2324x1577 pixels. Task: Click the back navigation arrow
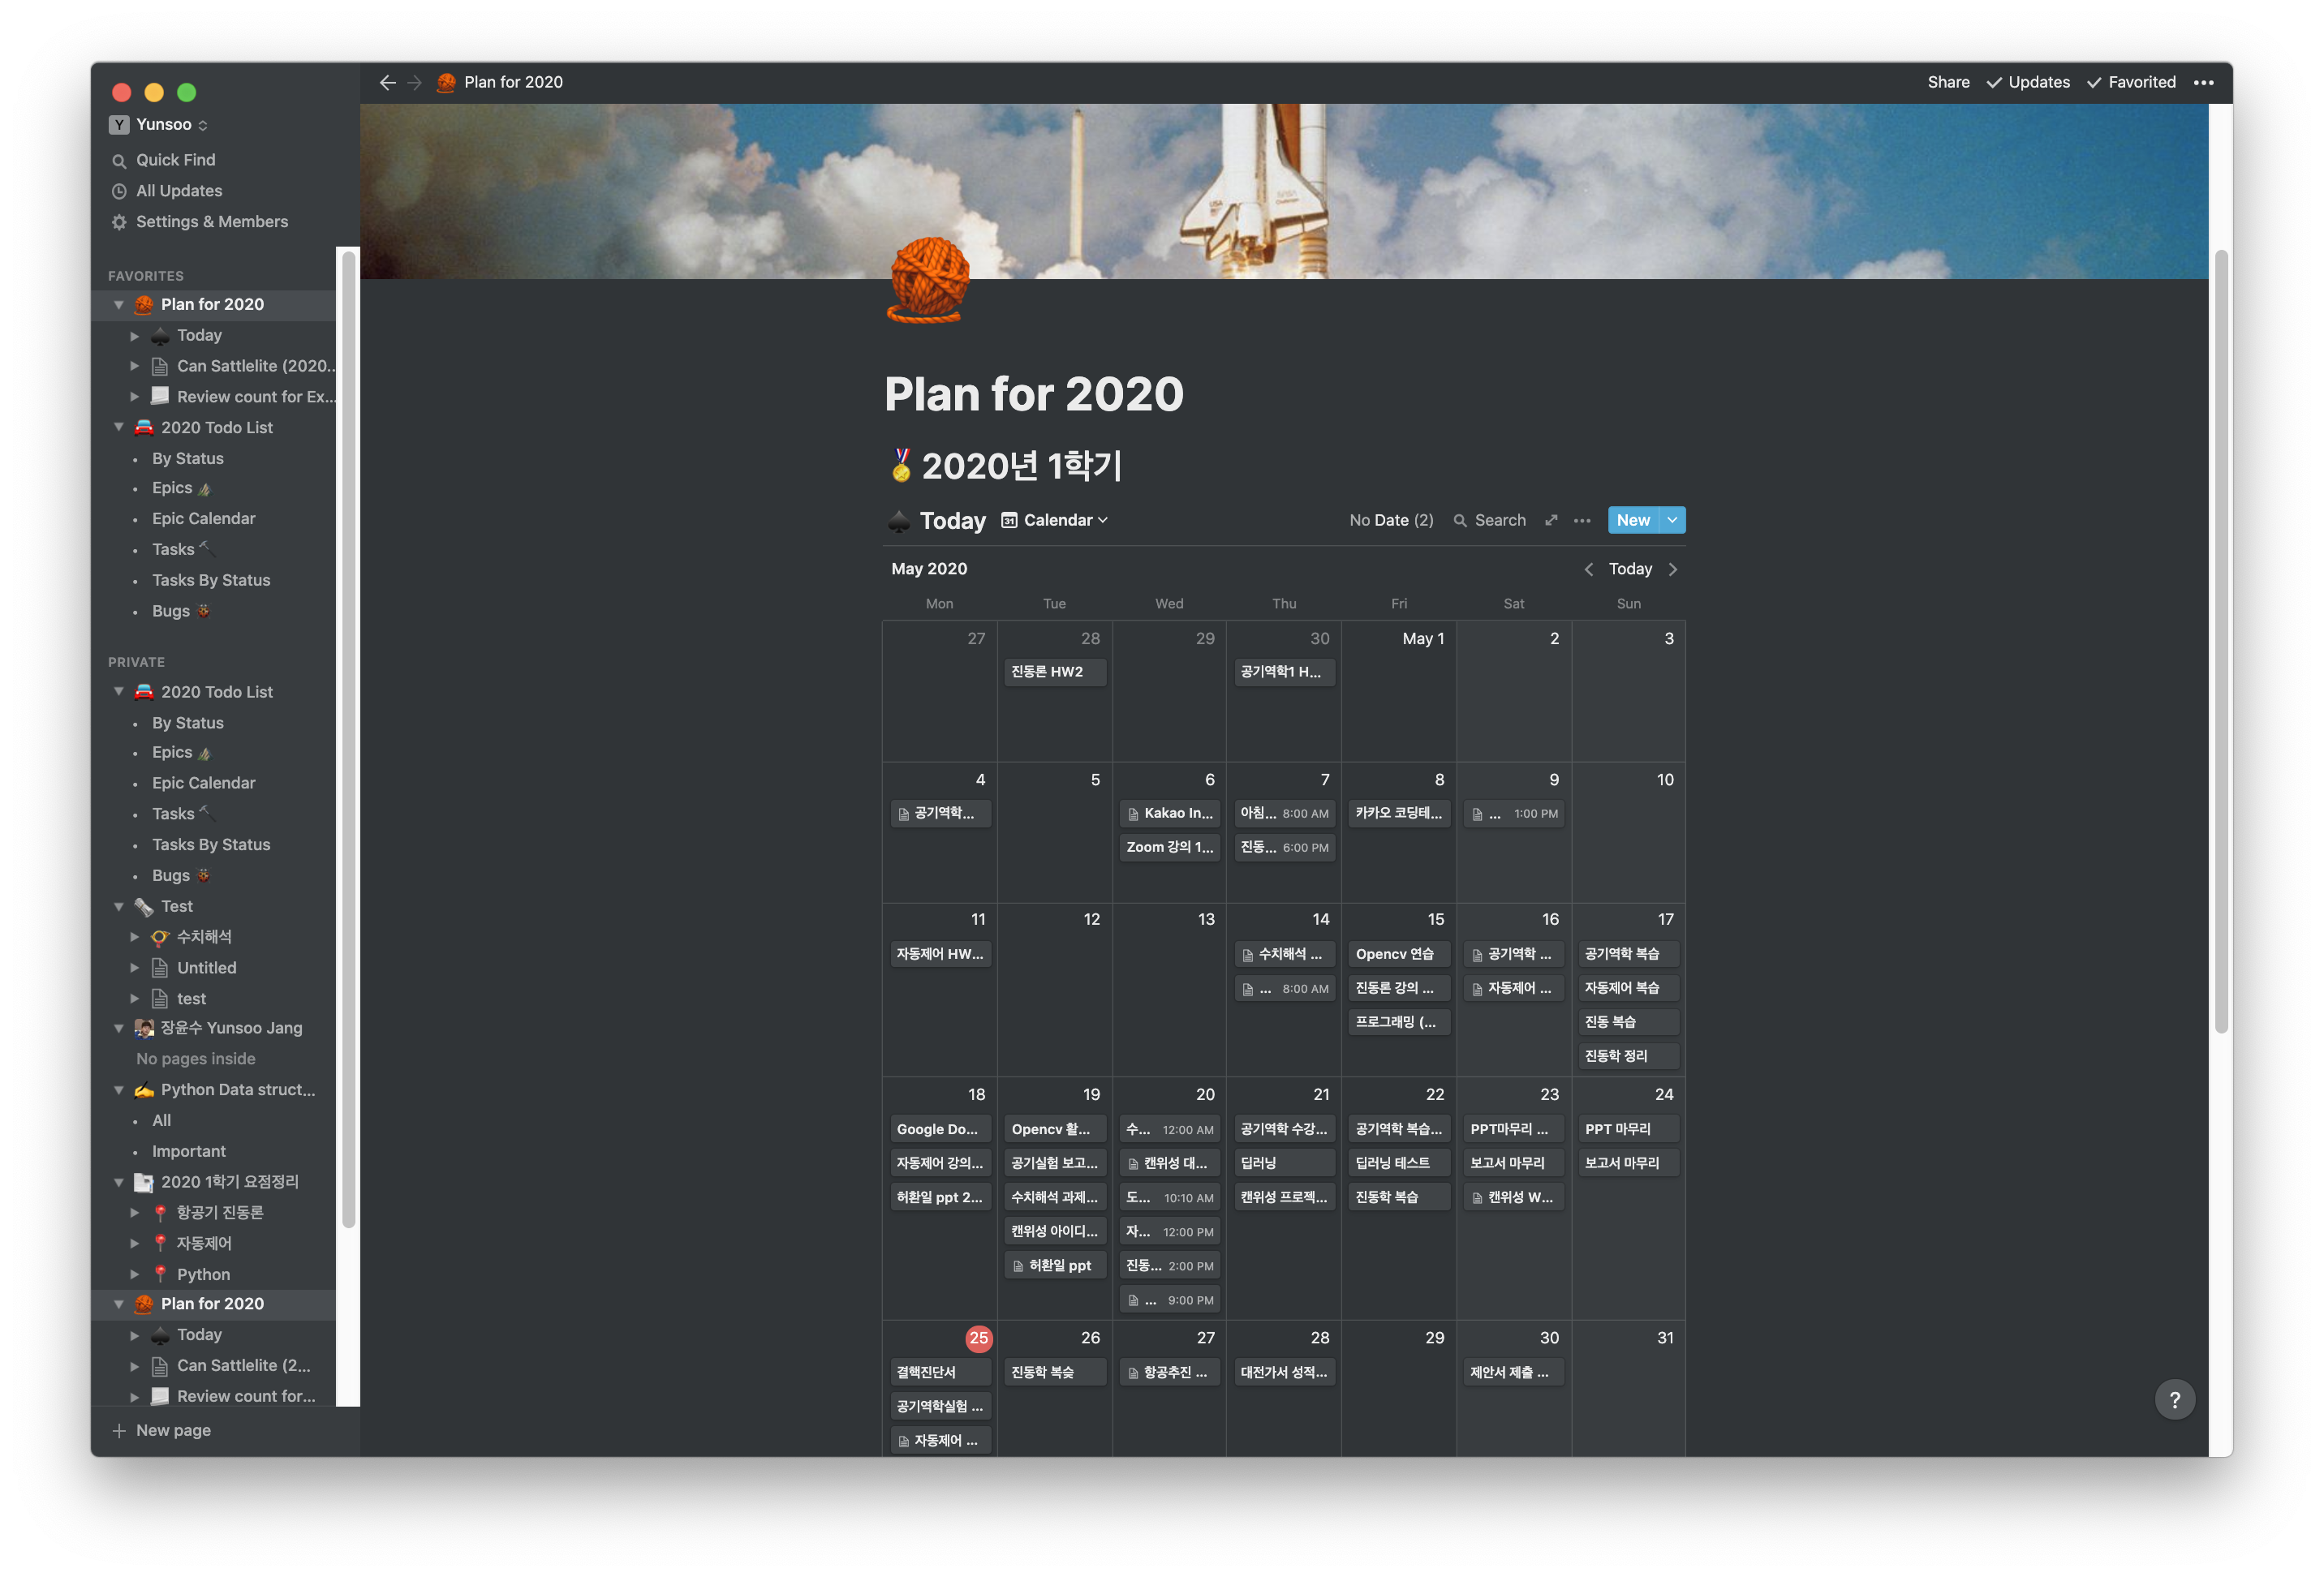pos(387,82)
